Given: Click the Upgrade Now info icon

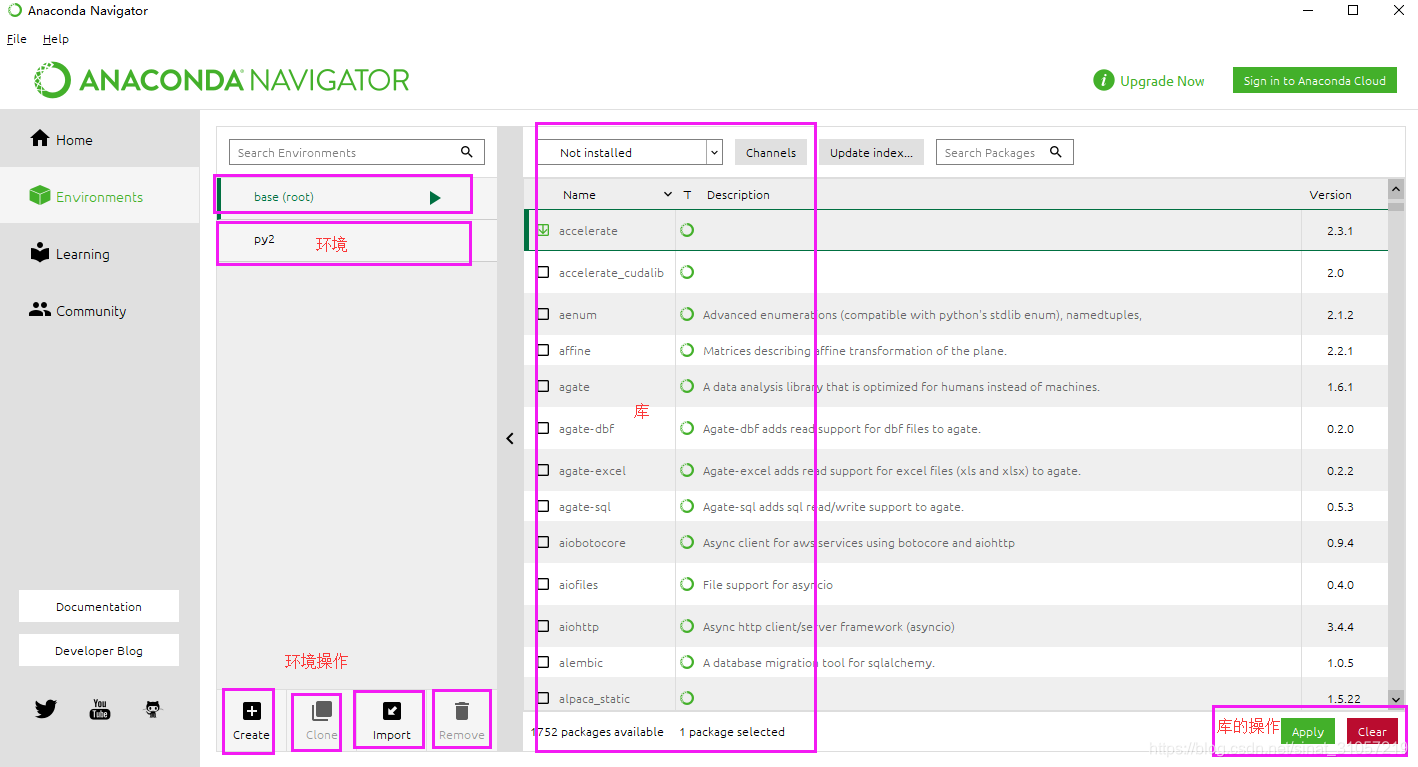Looking at the screenshot, I should [x=1104, y=81].
